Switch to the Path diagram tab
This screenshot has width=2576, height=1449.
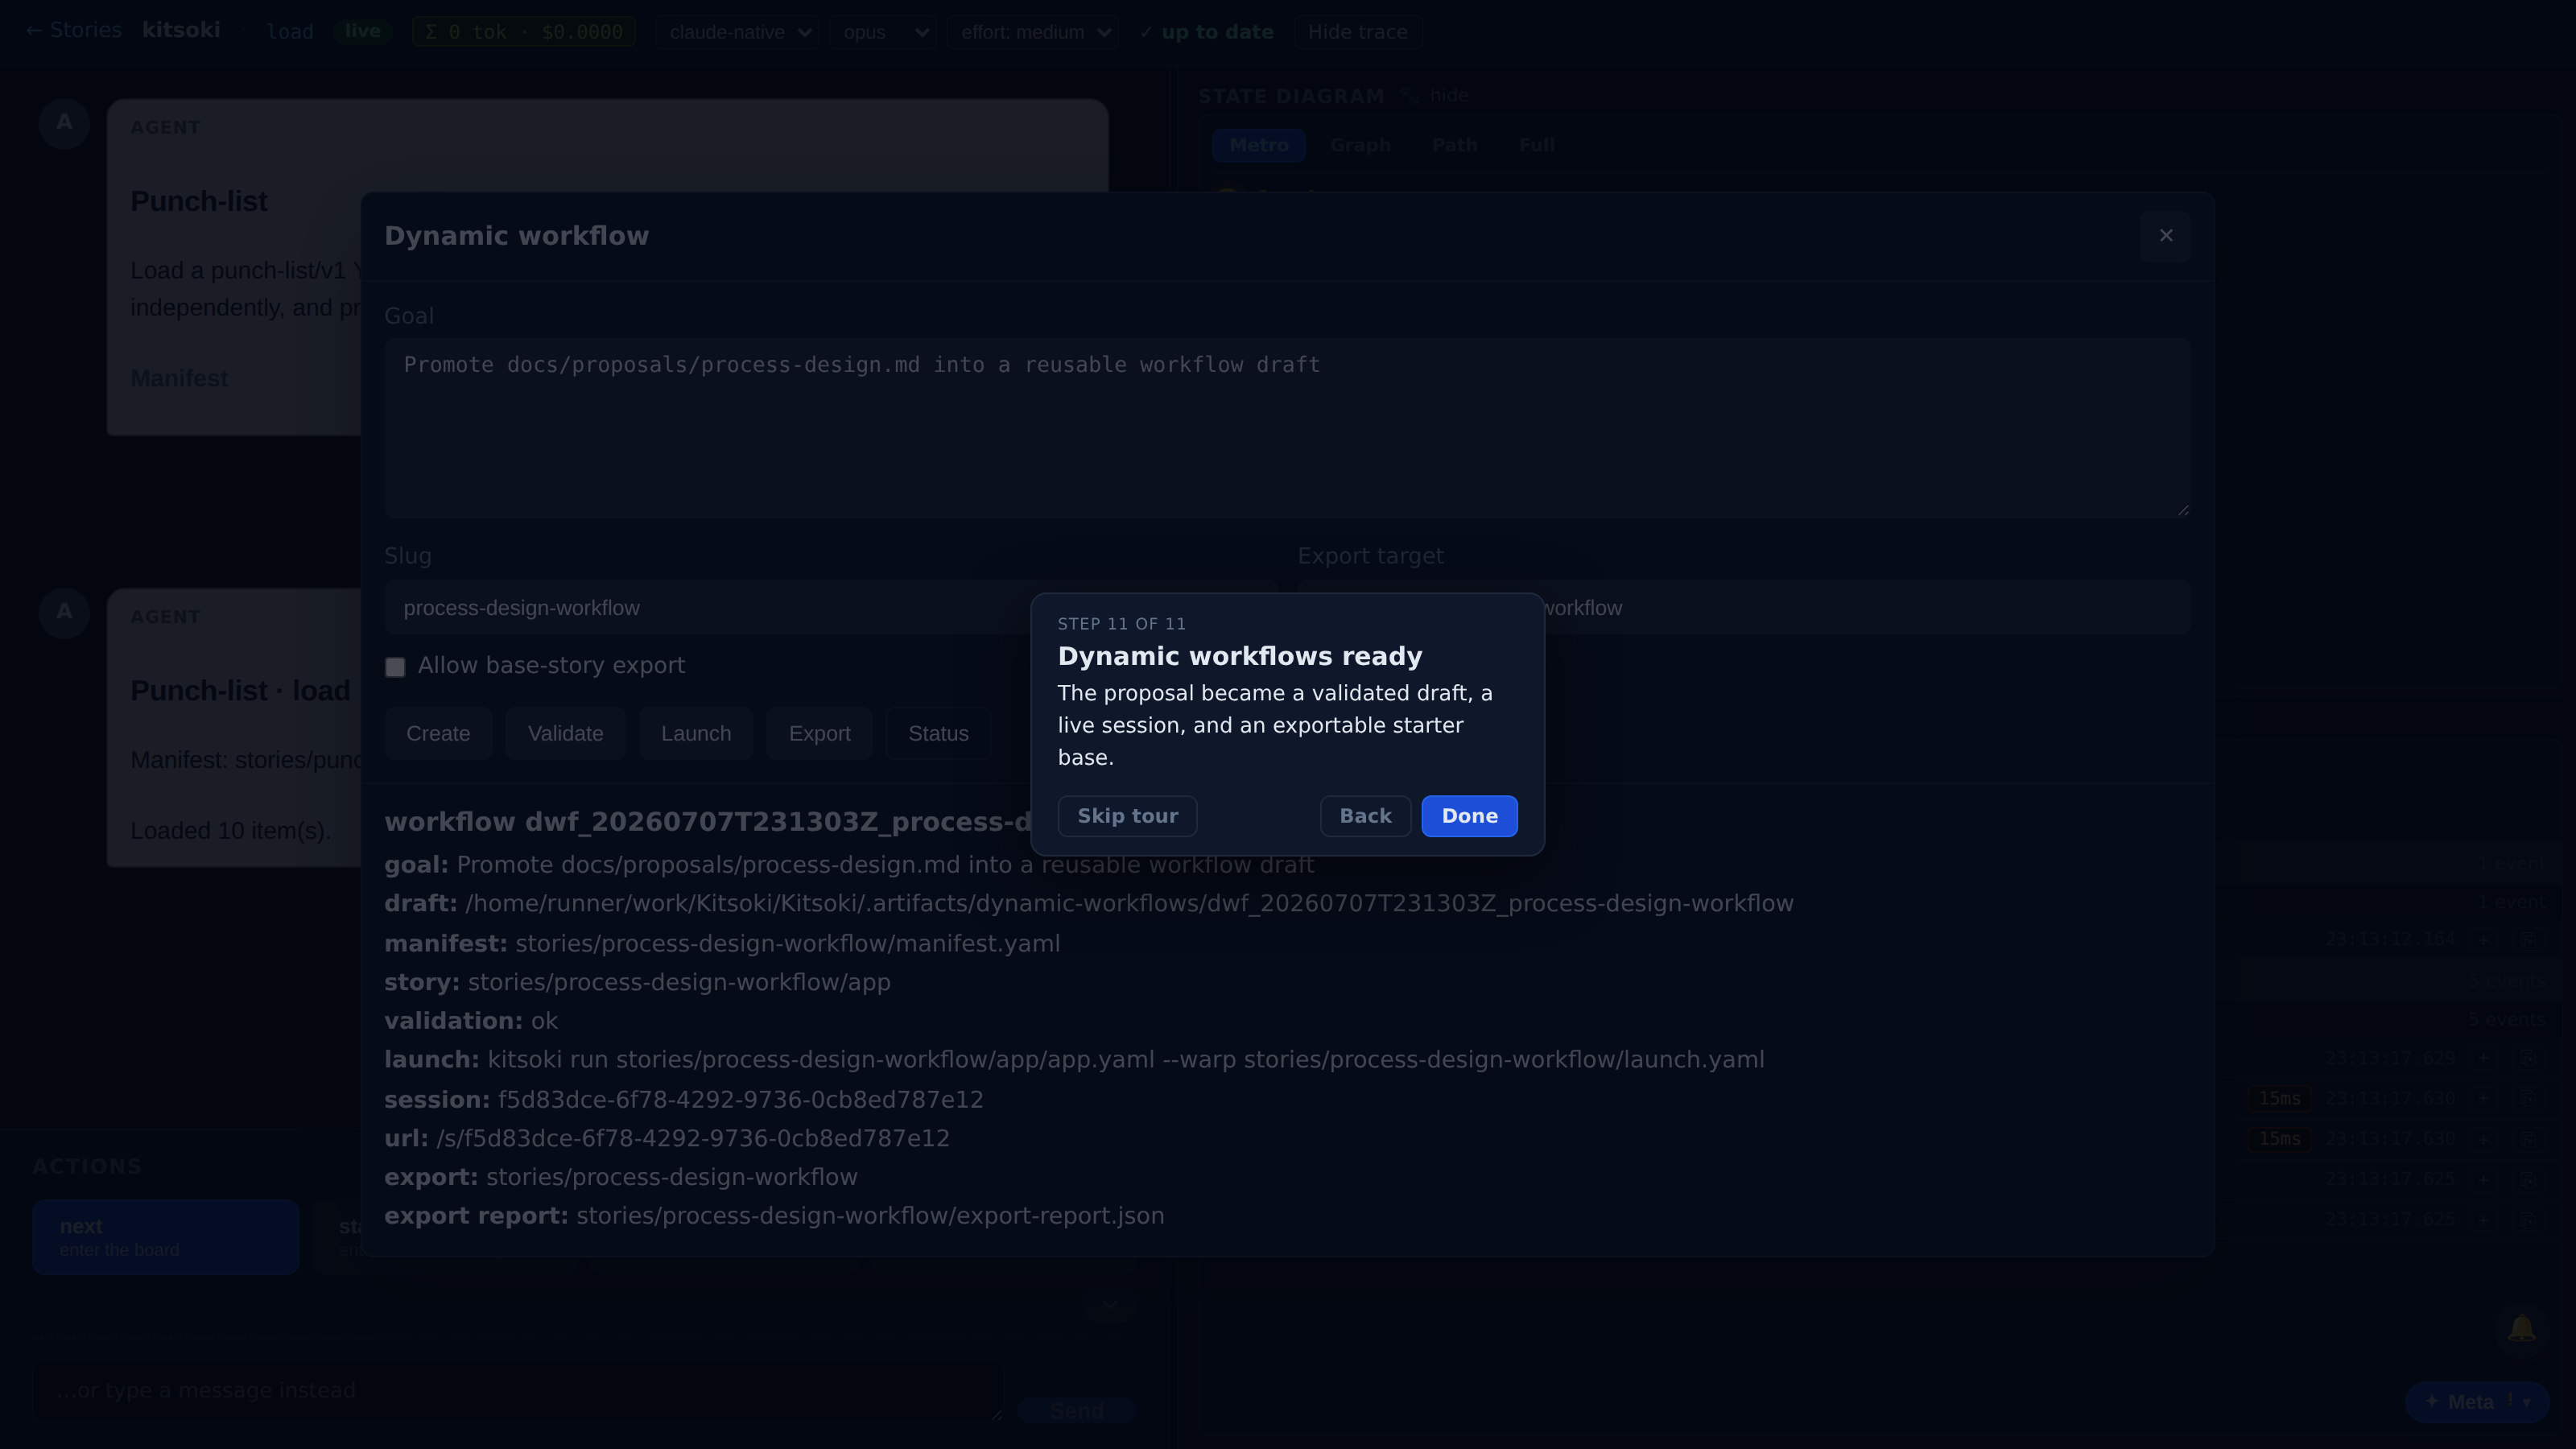[x=1454, y=145]
